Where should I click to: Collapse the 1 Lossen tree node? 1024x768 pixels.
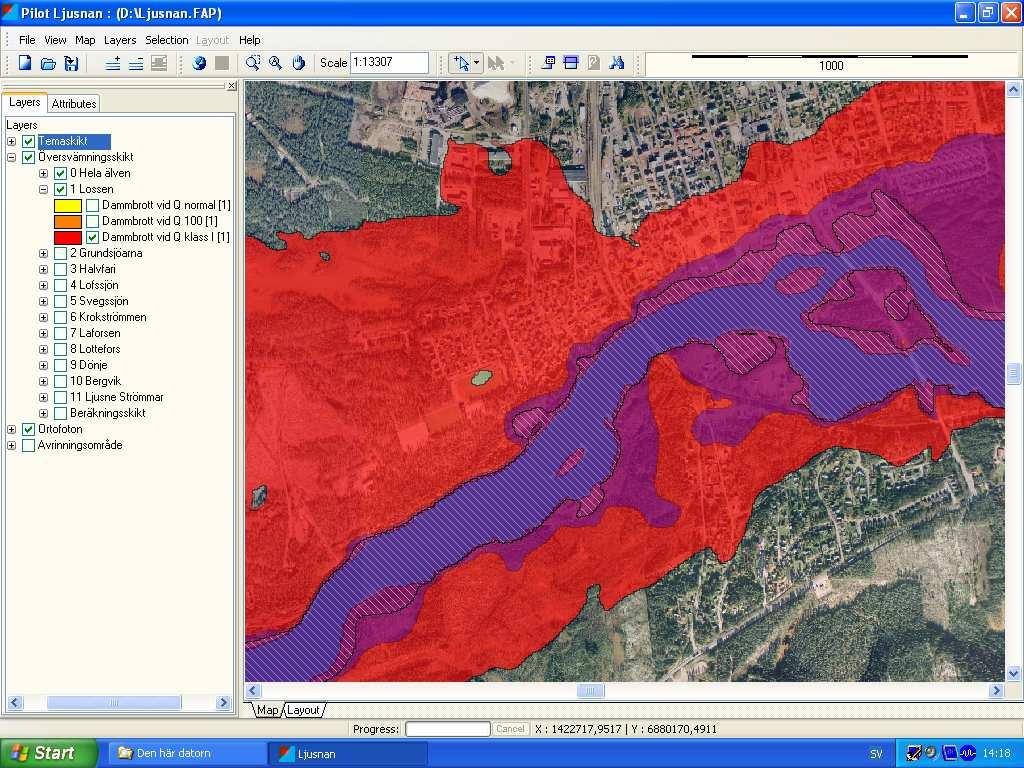pos(44,189)
